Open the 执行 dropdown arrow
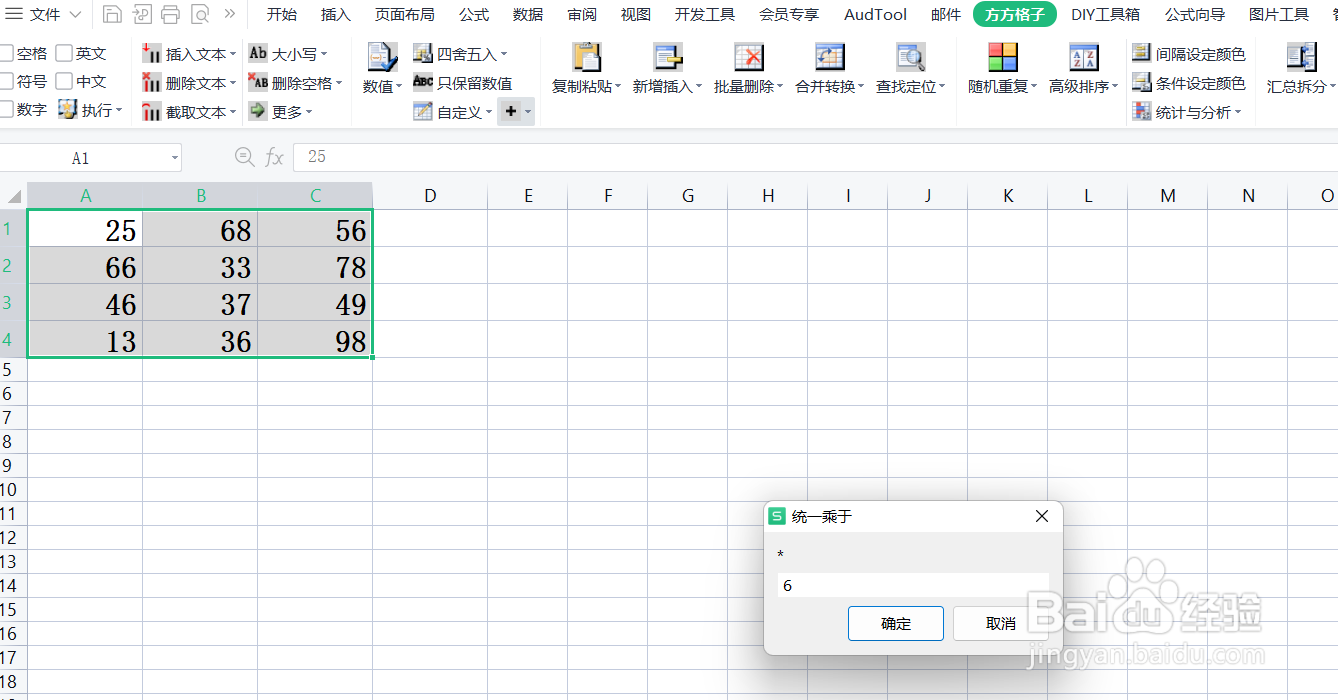This screenshot has height=700, width=1338. pyautogui.click(x=119, y=110)
